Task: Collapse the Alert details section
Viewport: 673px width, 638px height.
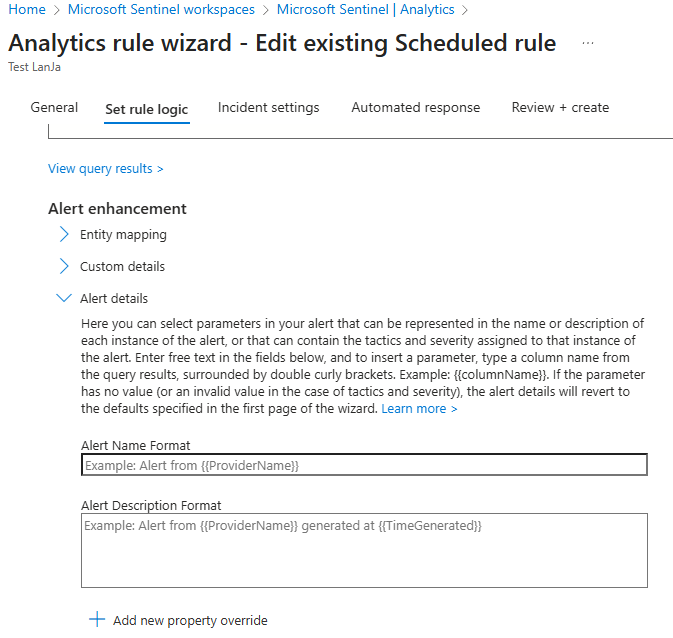Action: tap(64, 298)
